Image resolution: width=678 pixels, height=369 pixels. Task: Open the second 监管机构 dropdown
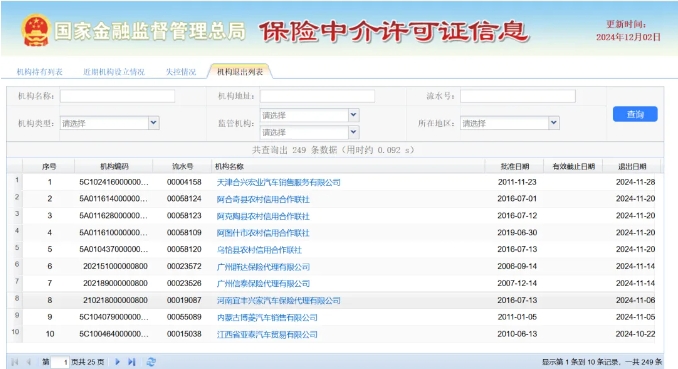(353, 132)
